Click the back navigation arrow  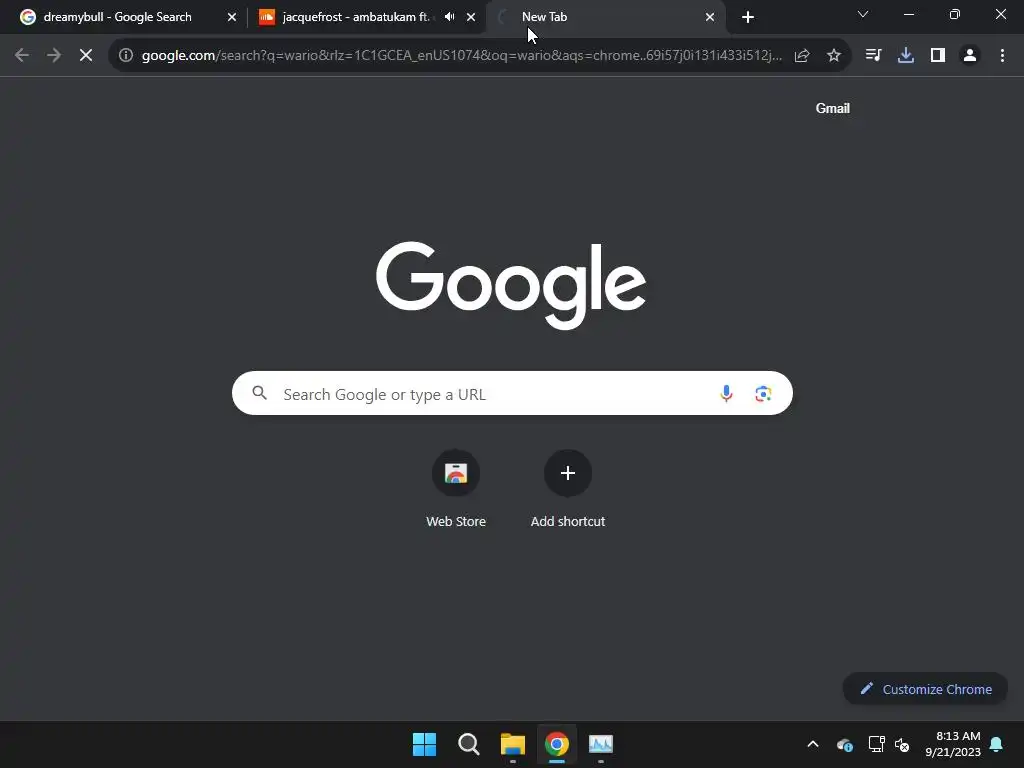[x=22, y=56]
